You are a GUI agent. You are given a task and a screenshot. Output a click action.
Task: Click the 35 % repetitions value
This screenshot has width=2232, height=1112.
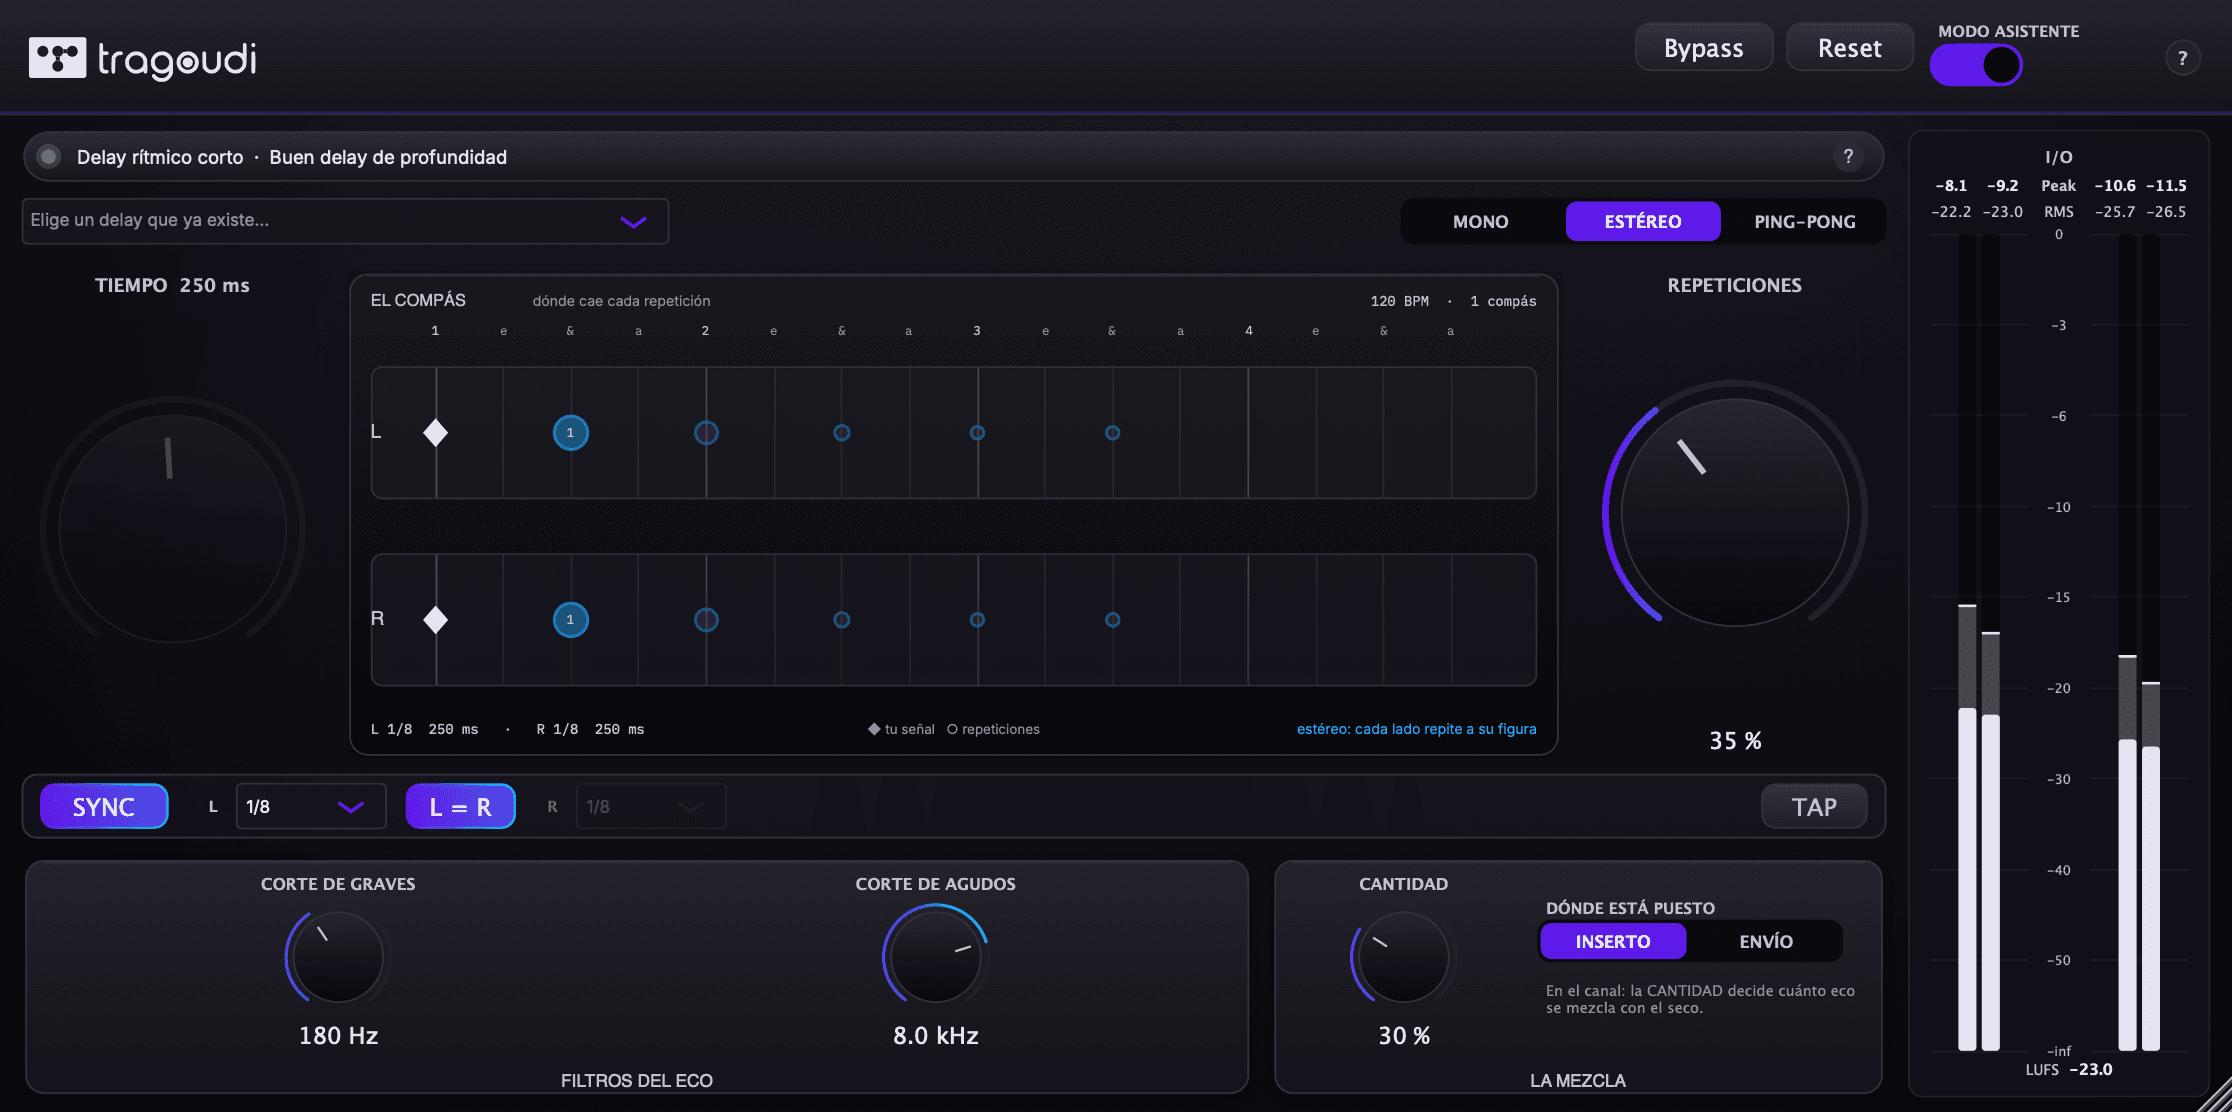(1735, 741)
